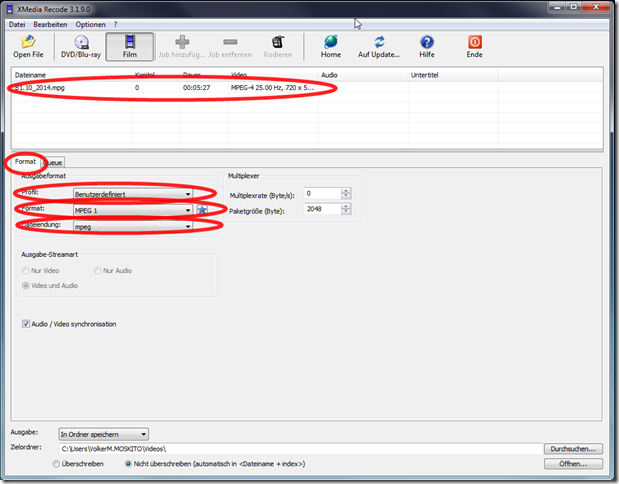Click the Ende exit icon

(x=476, y=46)
